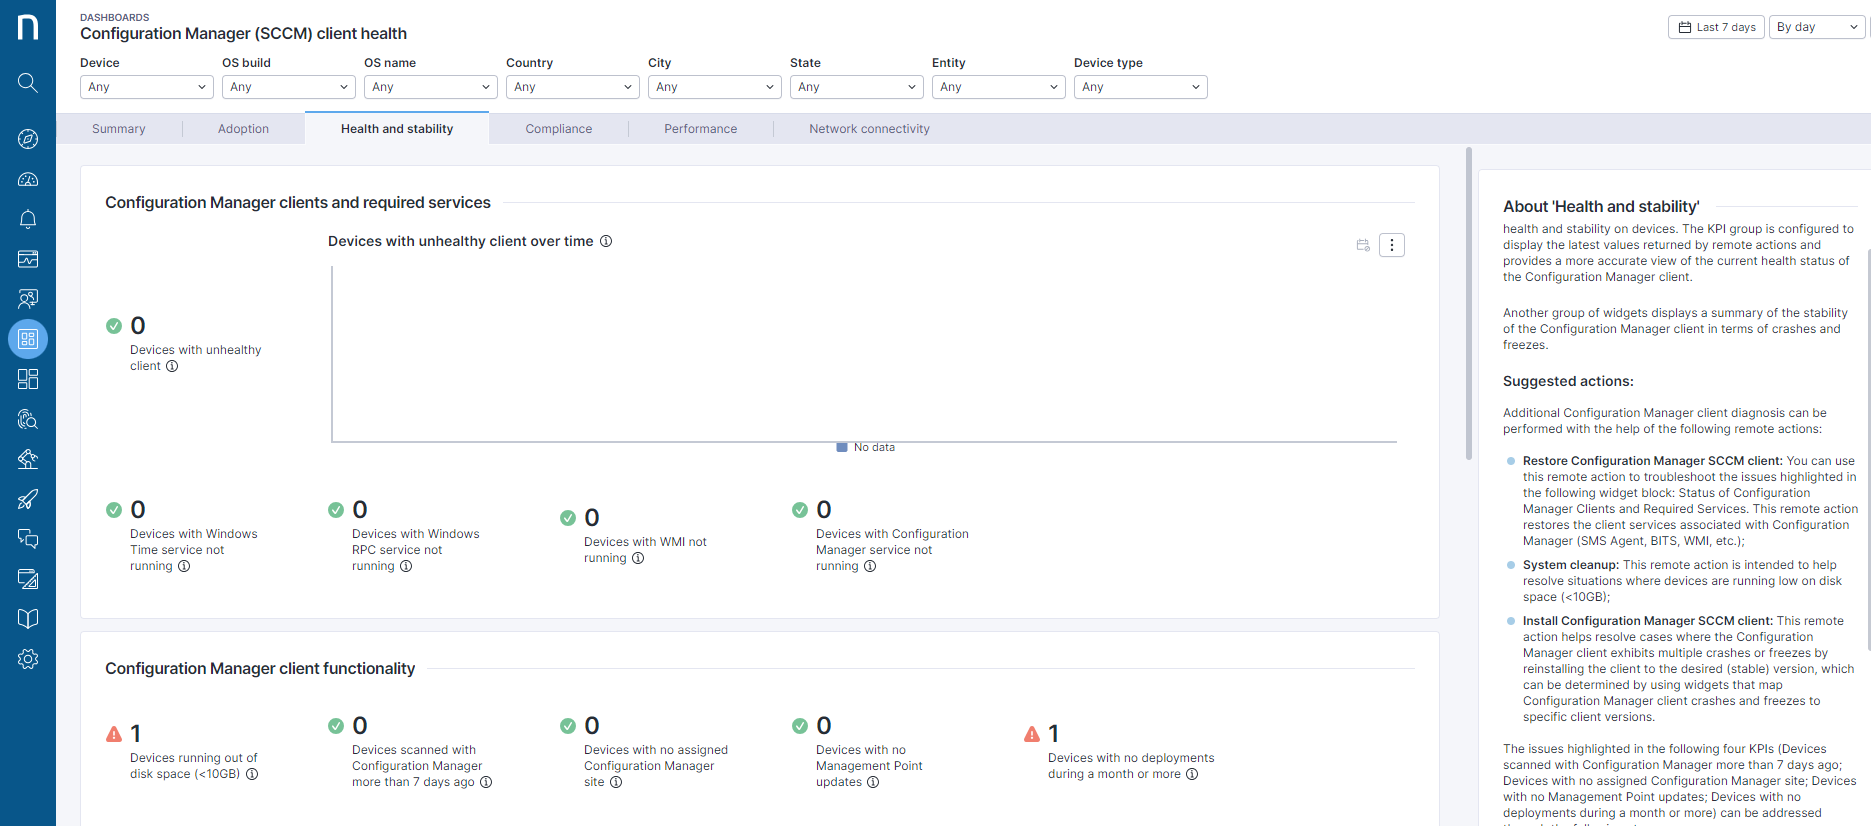Screen dimensions: 1871x826
Task: Expand the OS name filter dropdown
Action: pyautogui.click(x=431, y=87)
